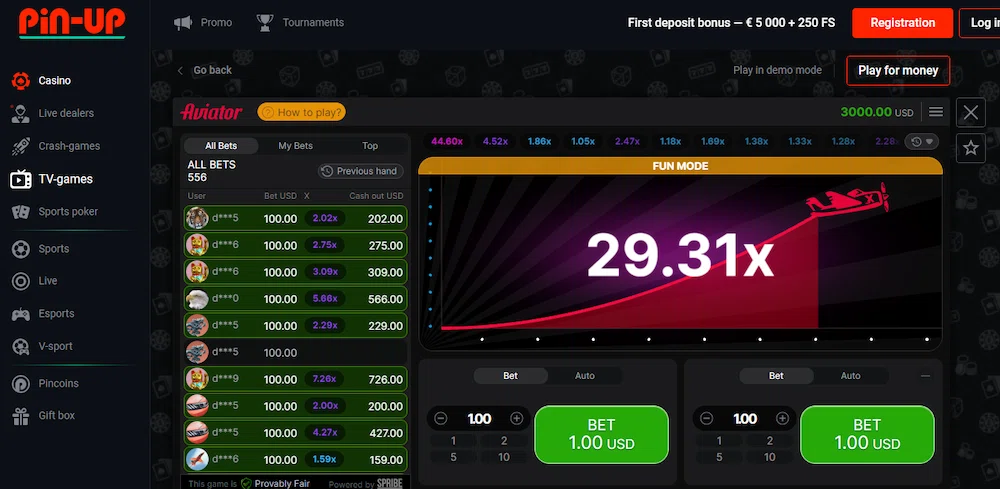Open Live dealers icon
The width and height of the screenshot is (1000, 489).
(x=20, y=113)
